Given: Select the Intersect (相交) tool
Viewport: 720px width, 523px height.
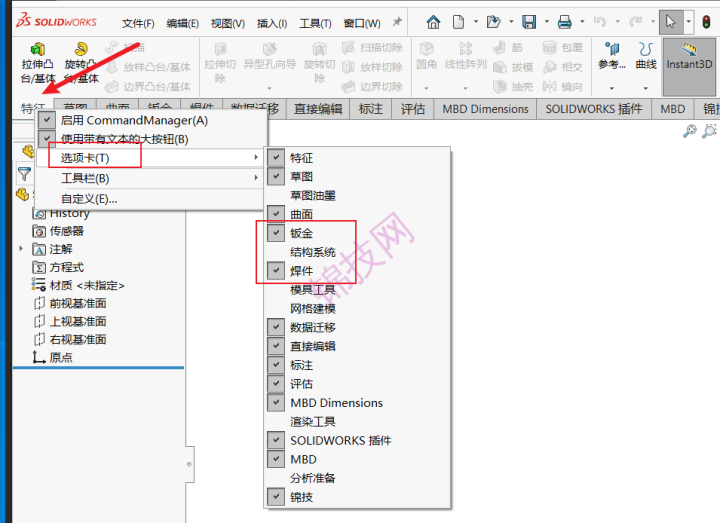Looking at the screenshot, I should tap(562, 67).
